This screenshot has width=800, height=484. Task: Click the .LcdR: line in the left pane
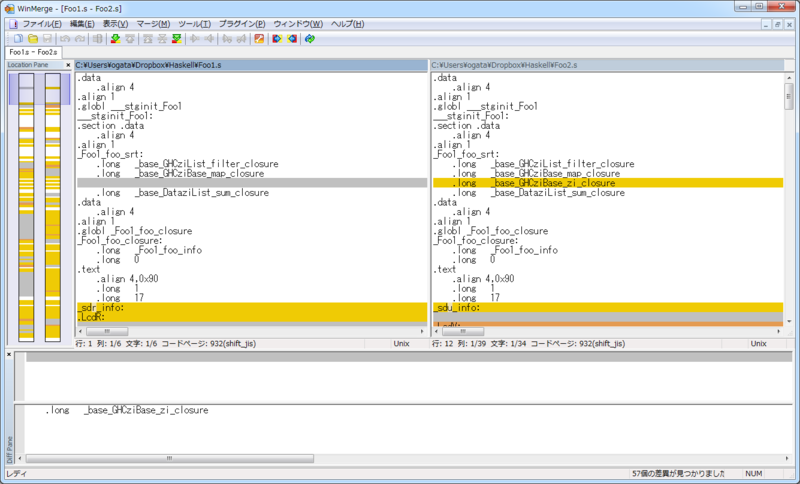(x=252, y=317)
